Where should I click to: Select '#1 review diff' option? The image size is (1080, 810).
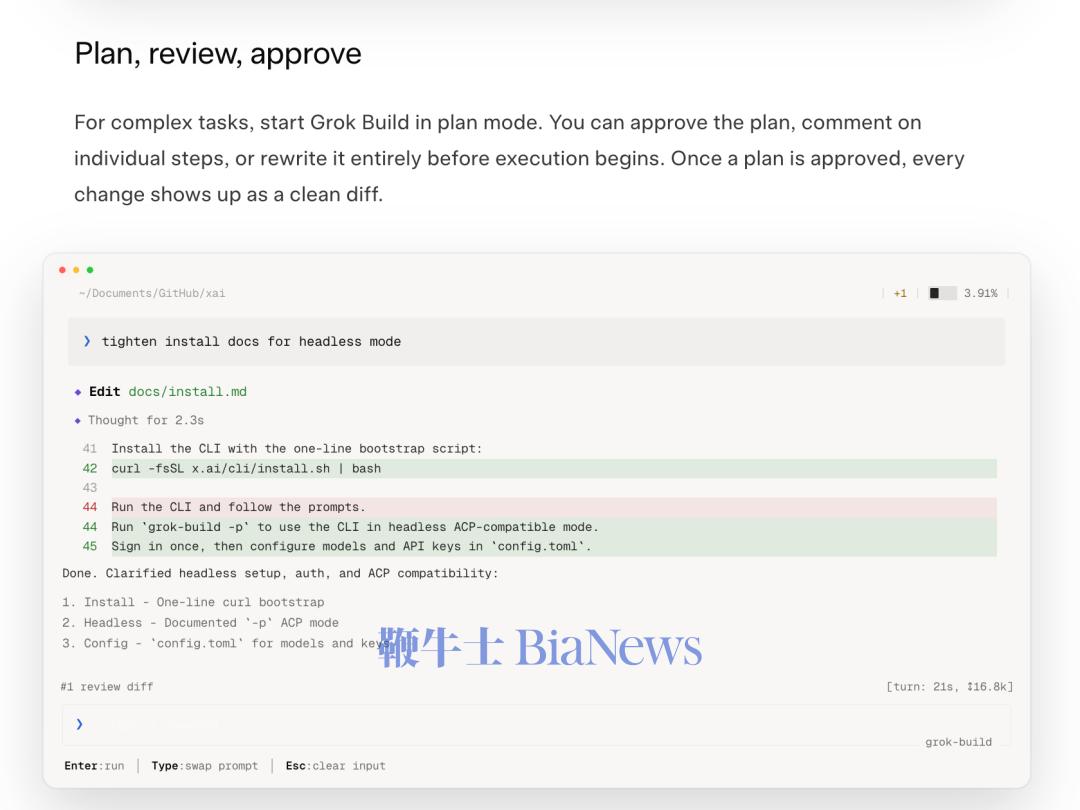click(x=107, y=687)
